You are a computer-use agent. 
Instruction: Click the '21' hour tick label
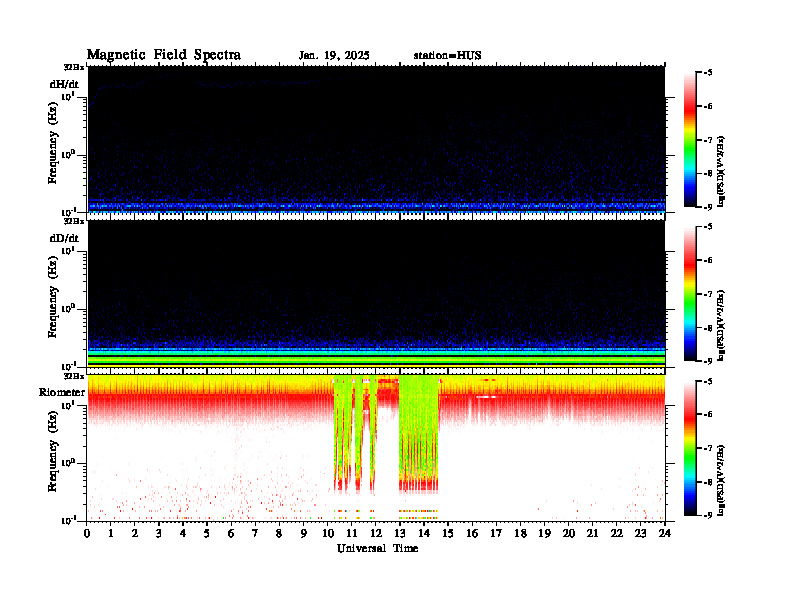(592, 533)
